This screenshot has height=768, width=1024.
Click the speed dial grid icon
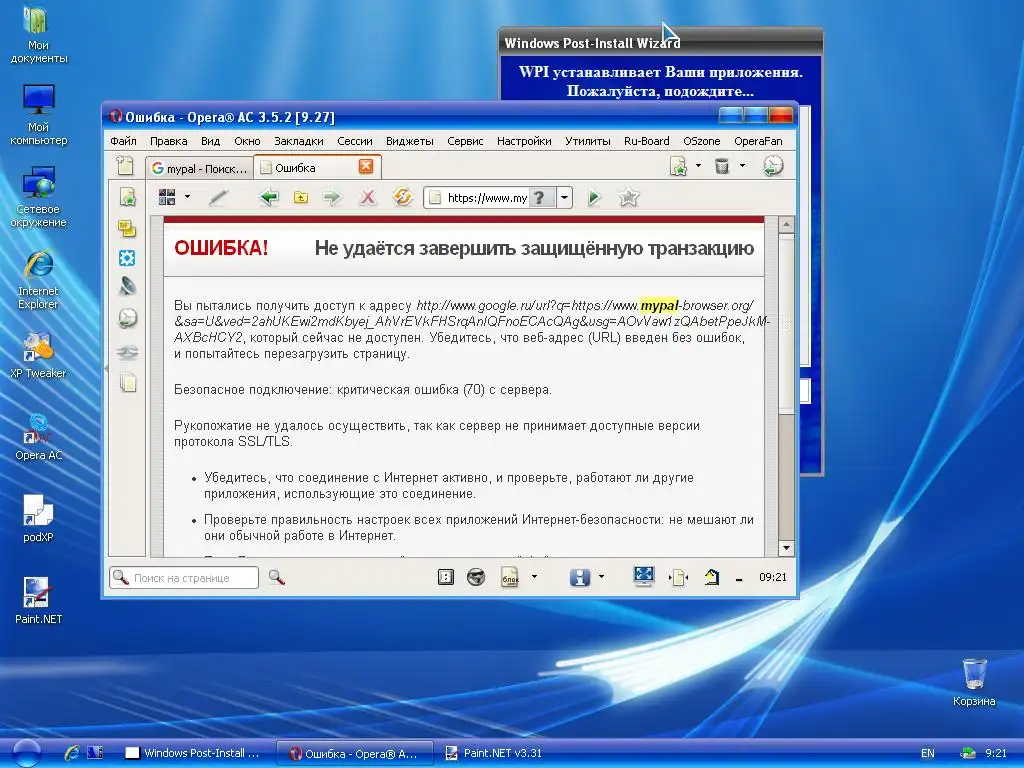(167, 197)
